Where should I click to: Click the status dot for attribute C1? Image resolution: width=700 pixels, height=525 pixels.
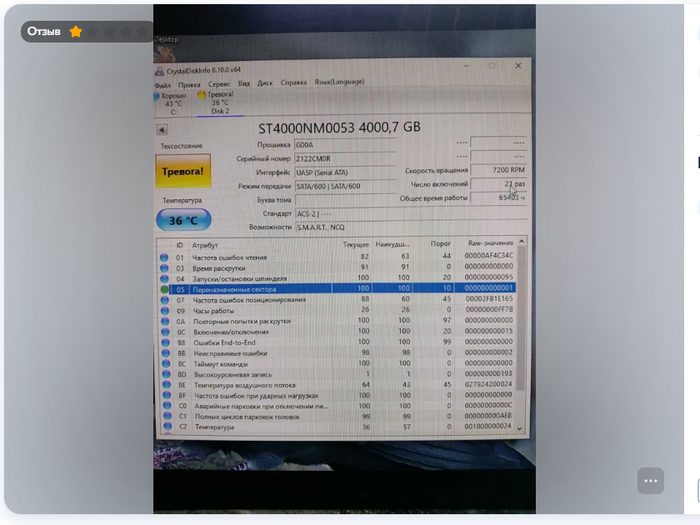(x=167, y=417)
